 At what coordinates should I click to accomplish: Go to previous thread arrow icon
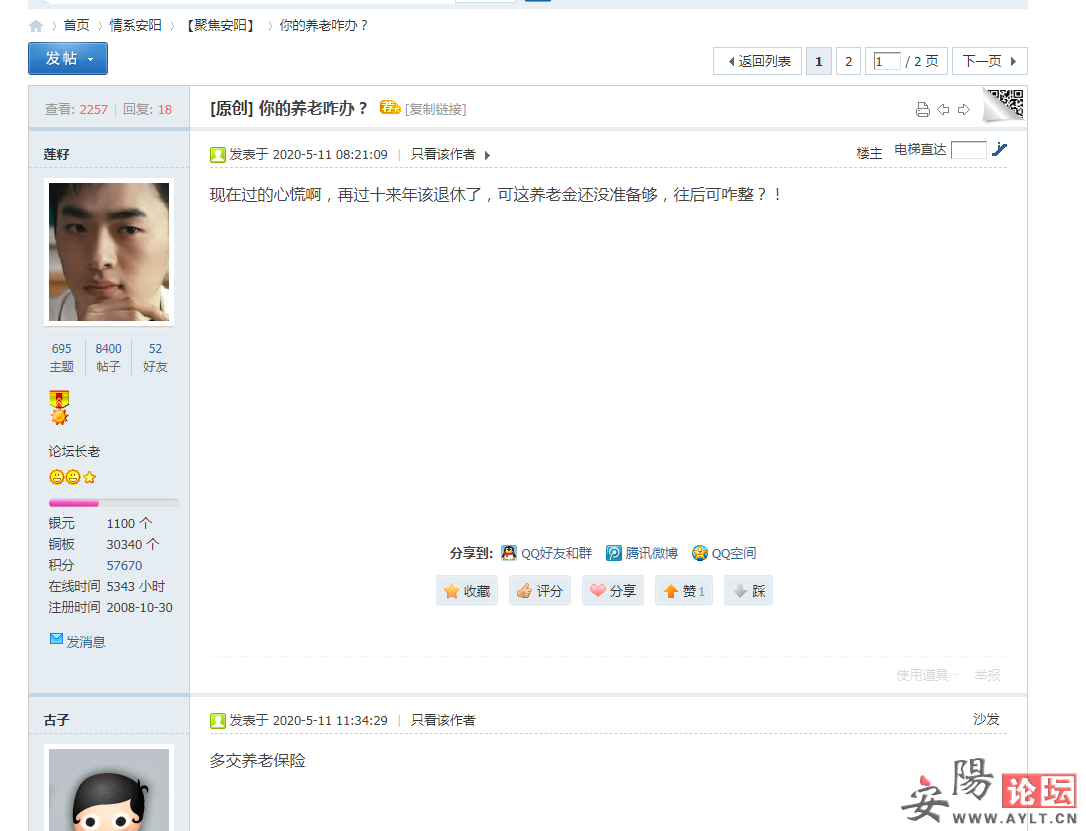(x=943, y=109)
